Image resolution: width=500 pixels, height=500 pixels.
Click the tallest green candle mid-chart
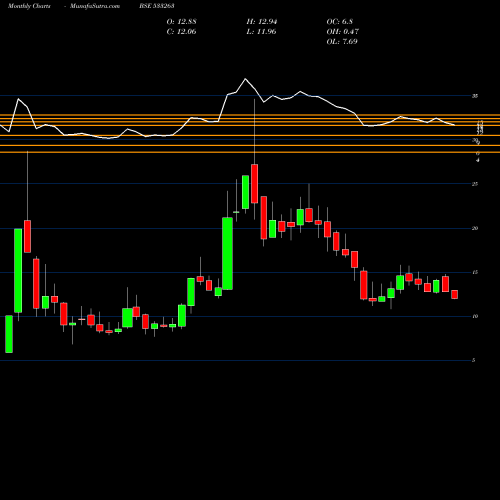tap(228, 253)
